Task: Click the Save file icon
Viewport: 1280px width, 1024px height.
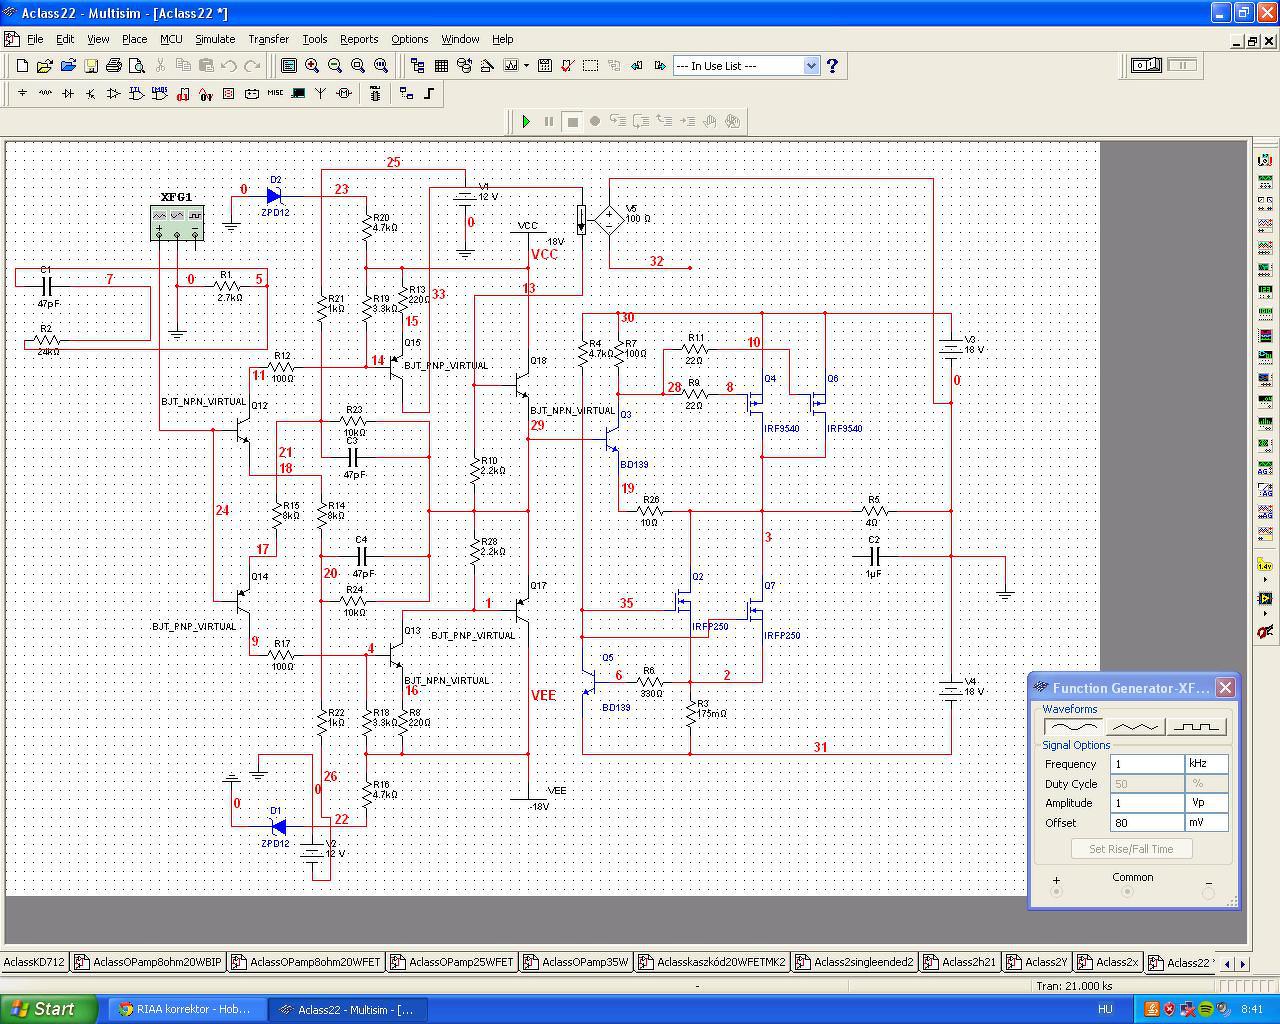Action: [90, 66]
